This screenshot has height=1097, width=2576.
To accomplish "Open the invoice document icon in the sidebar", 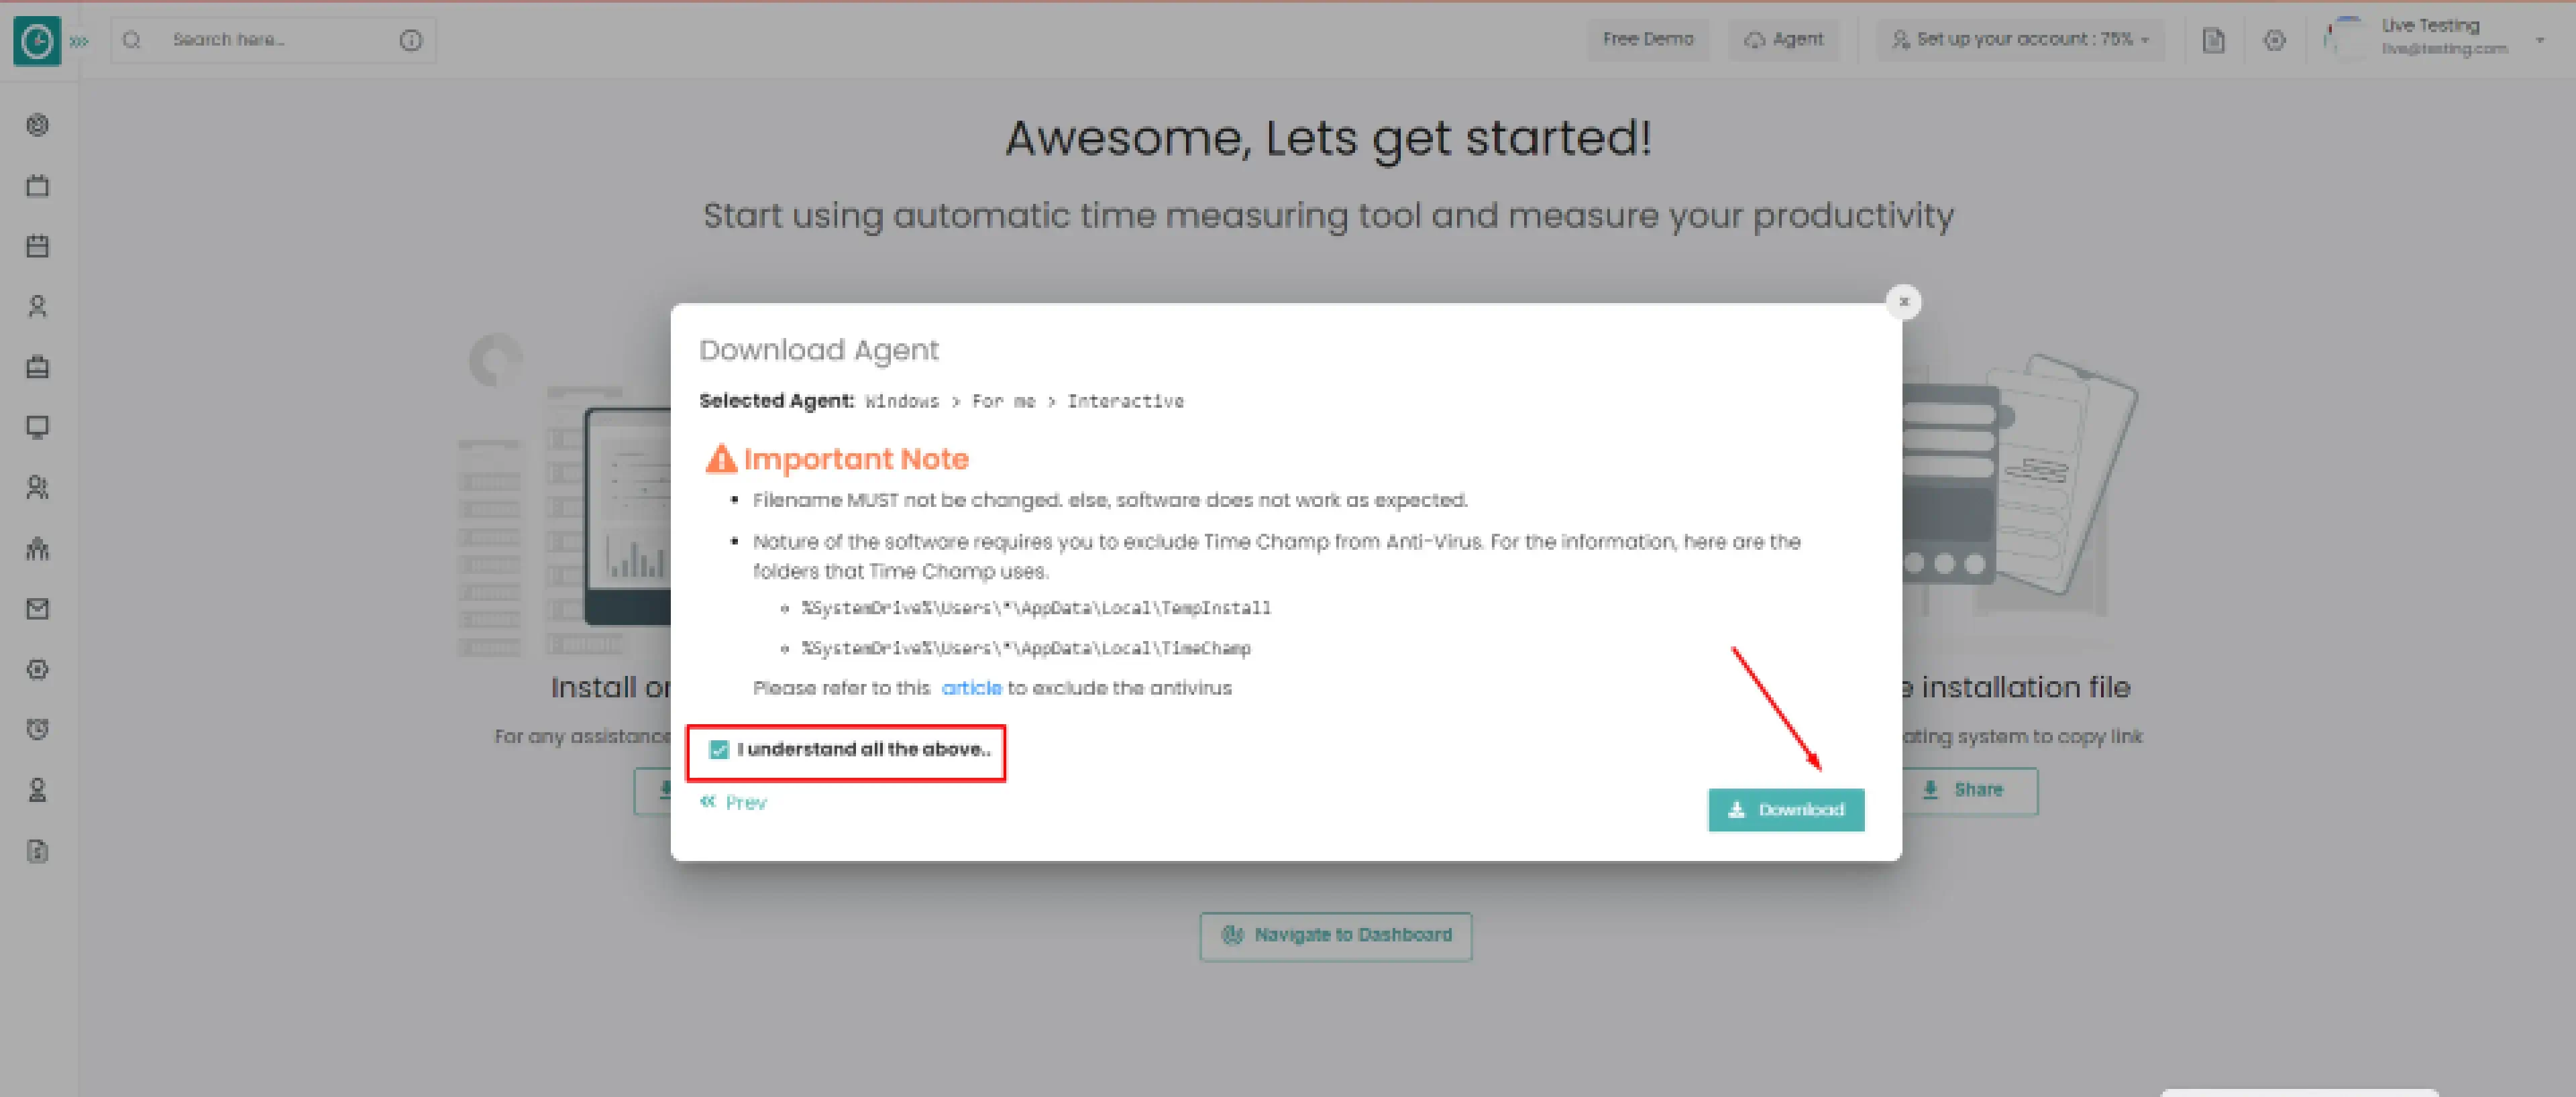I will click(38, 851).
